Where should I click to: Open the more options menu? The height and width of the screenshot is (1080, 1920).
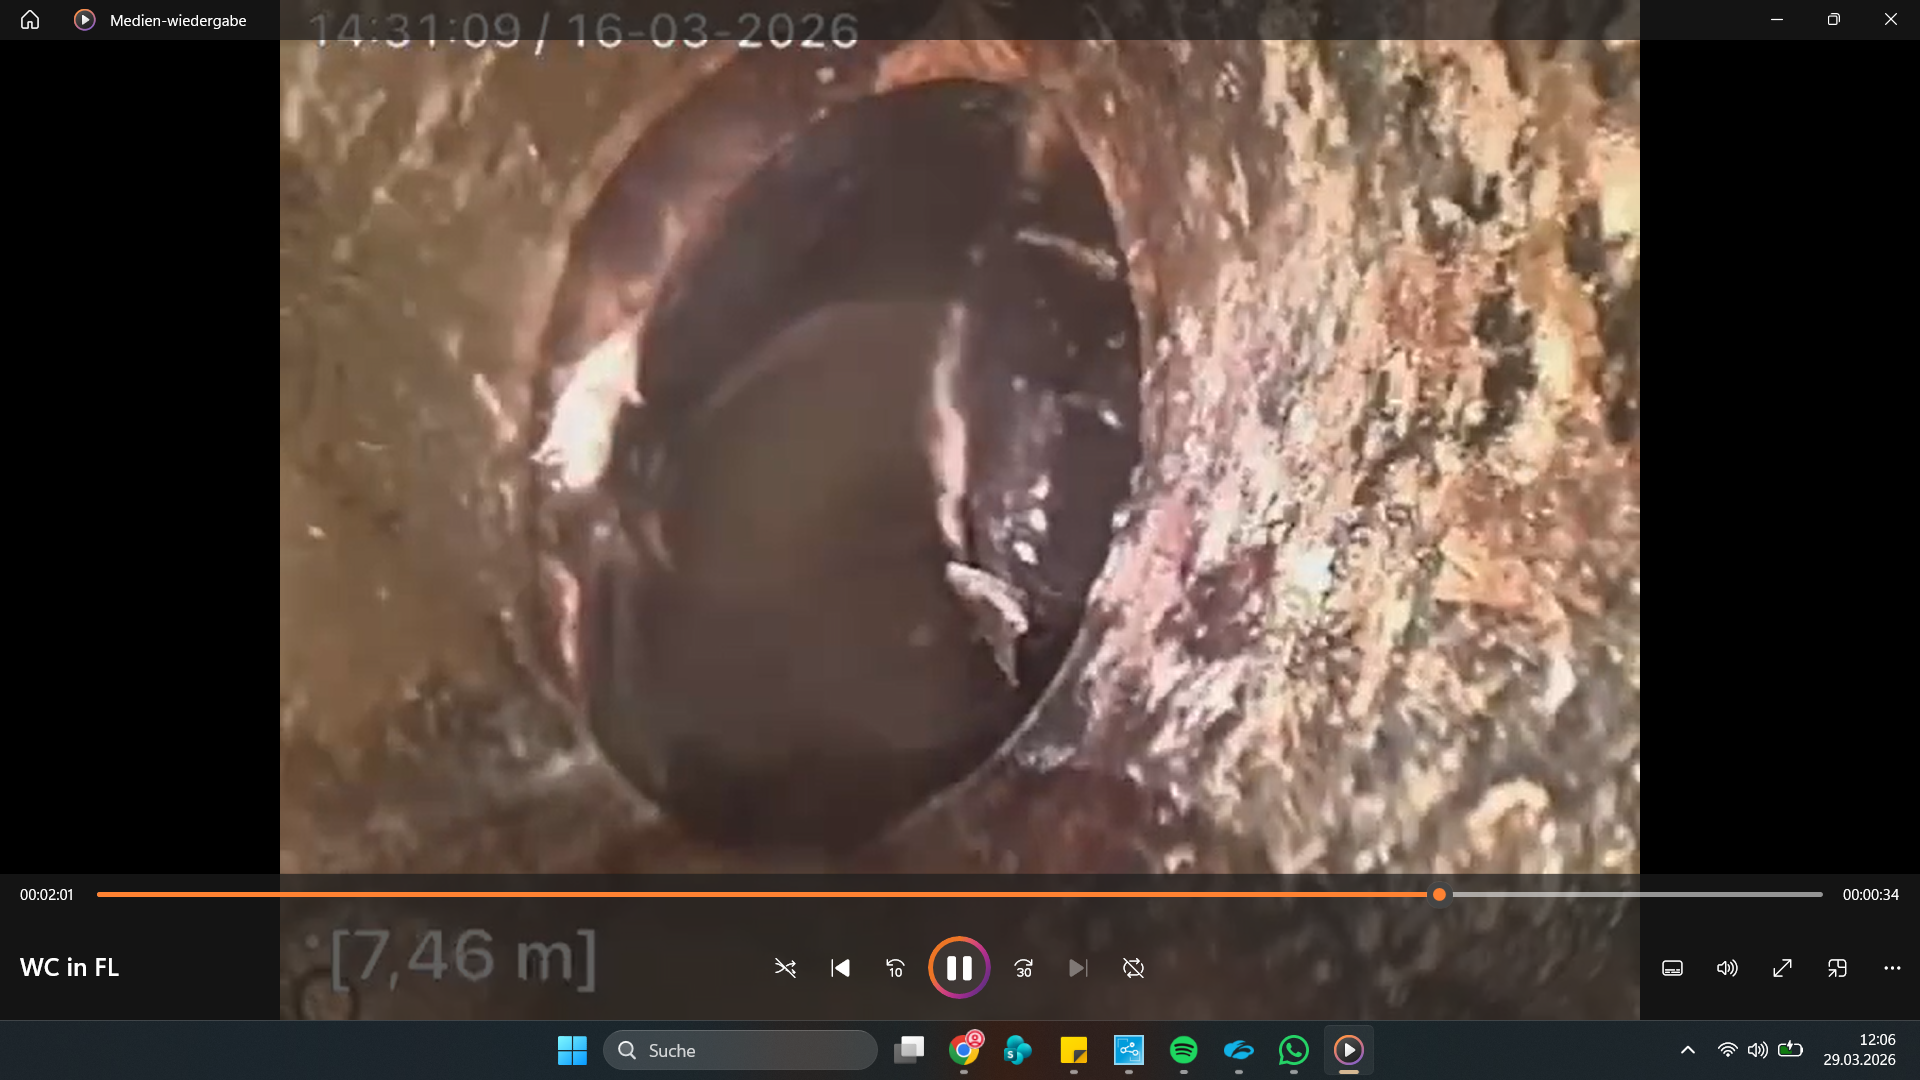[1893, 967]
